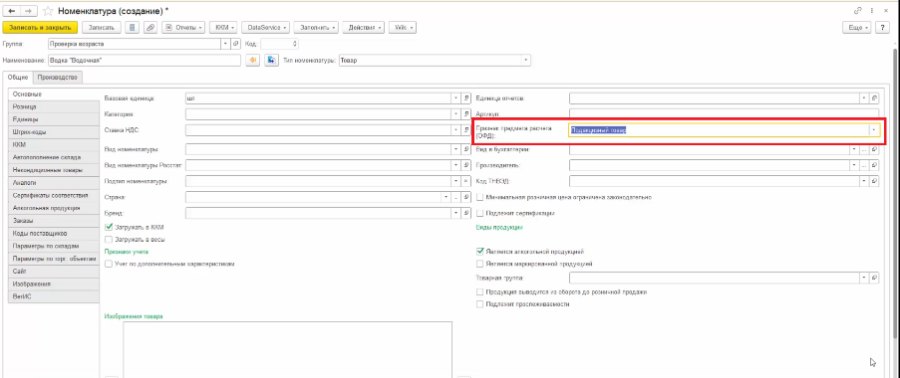
Task: Open Производитель linked item icon
Action: click(874, 165)
